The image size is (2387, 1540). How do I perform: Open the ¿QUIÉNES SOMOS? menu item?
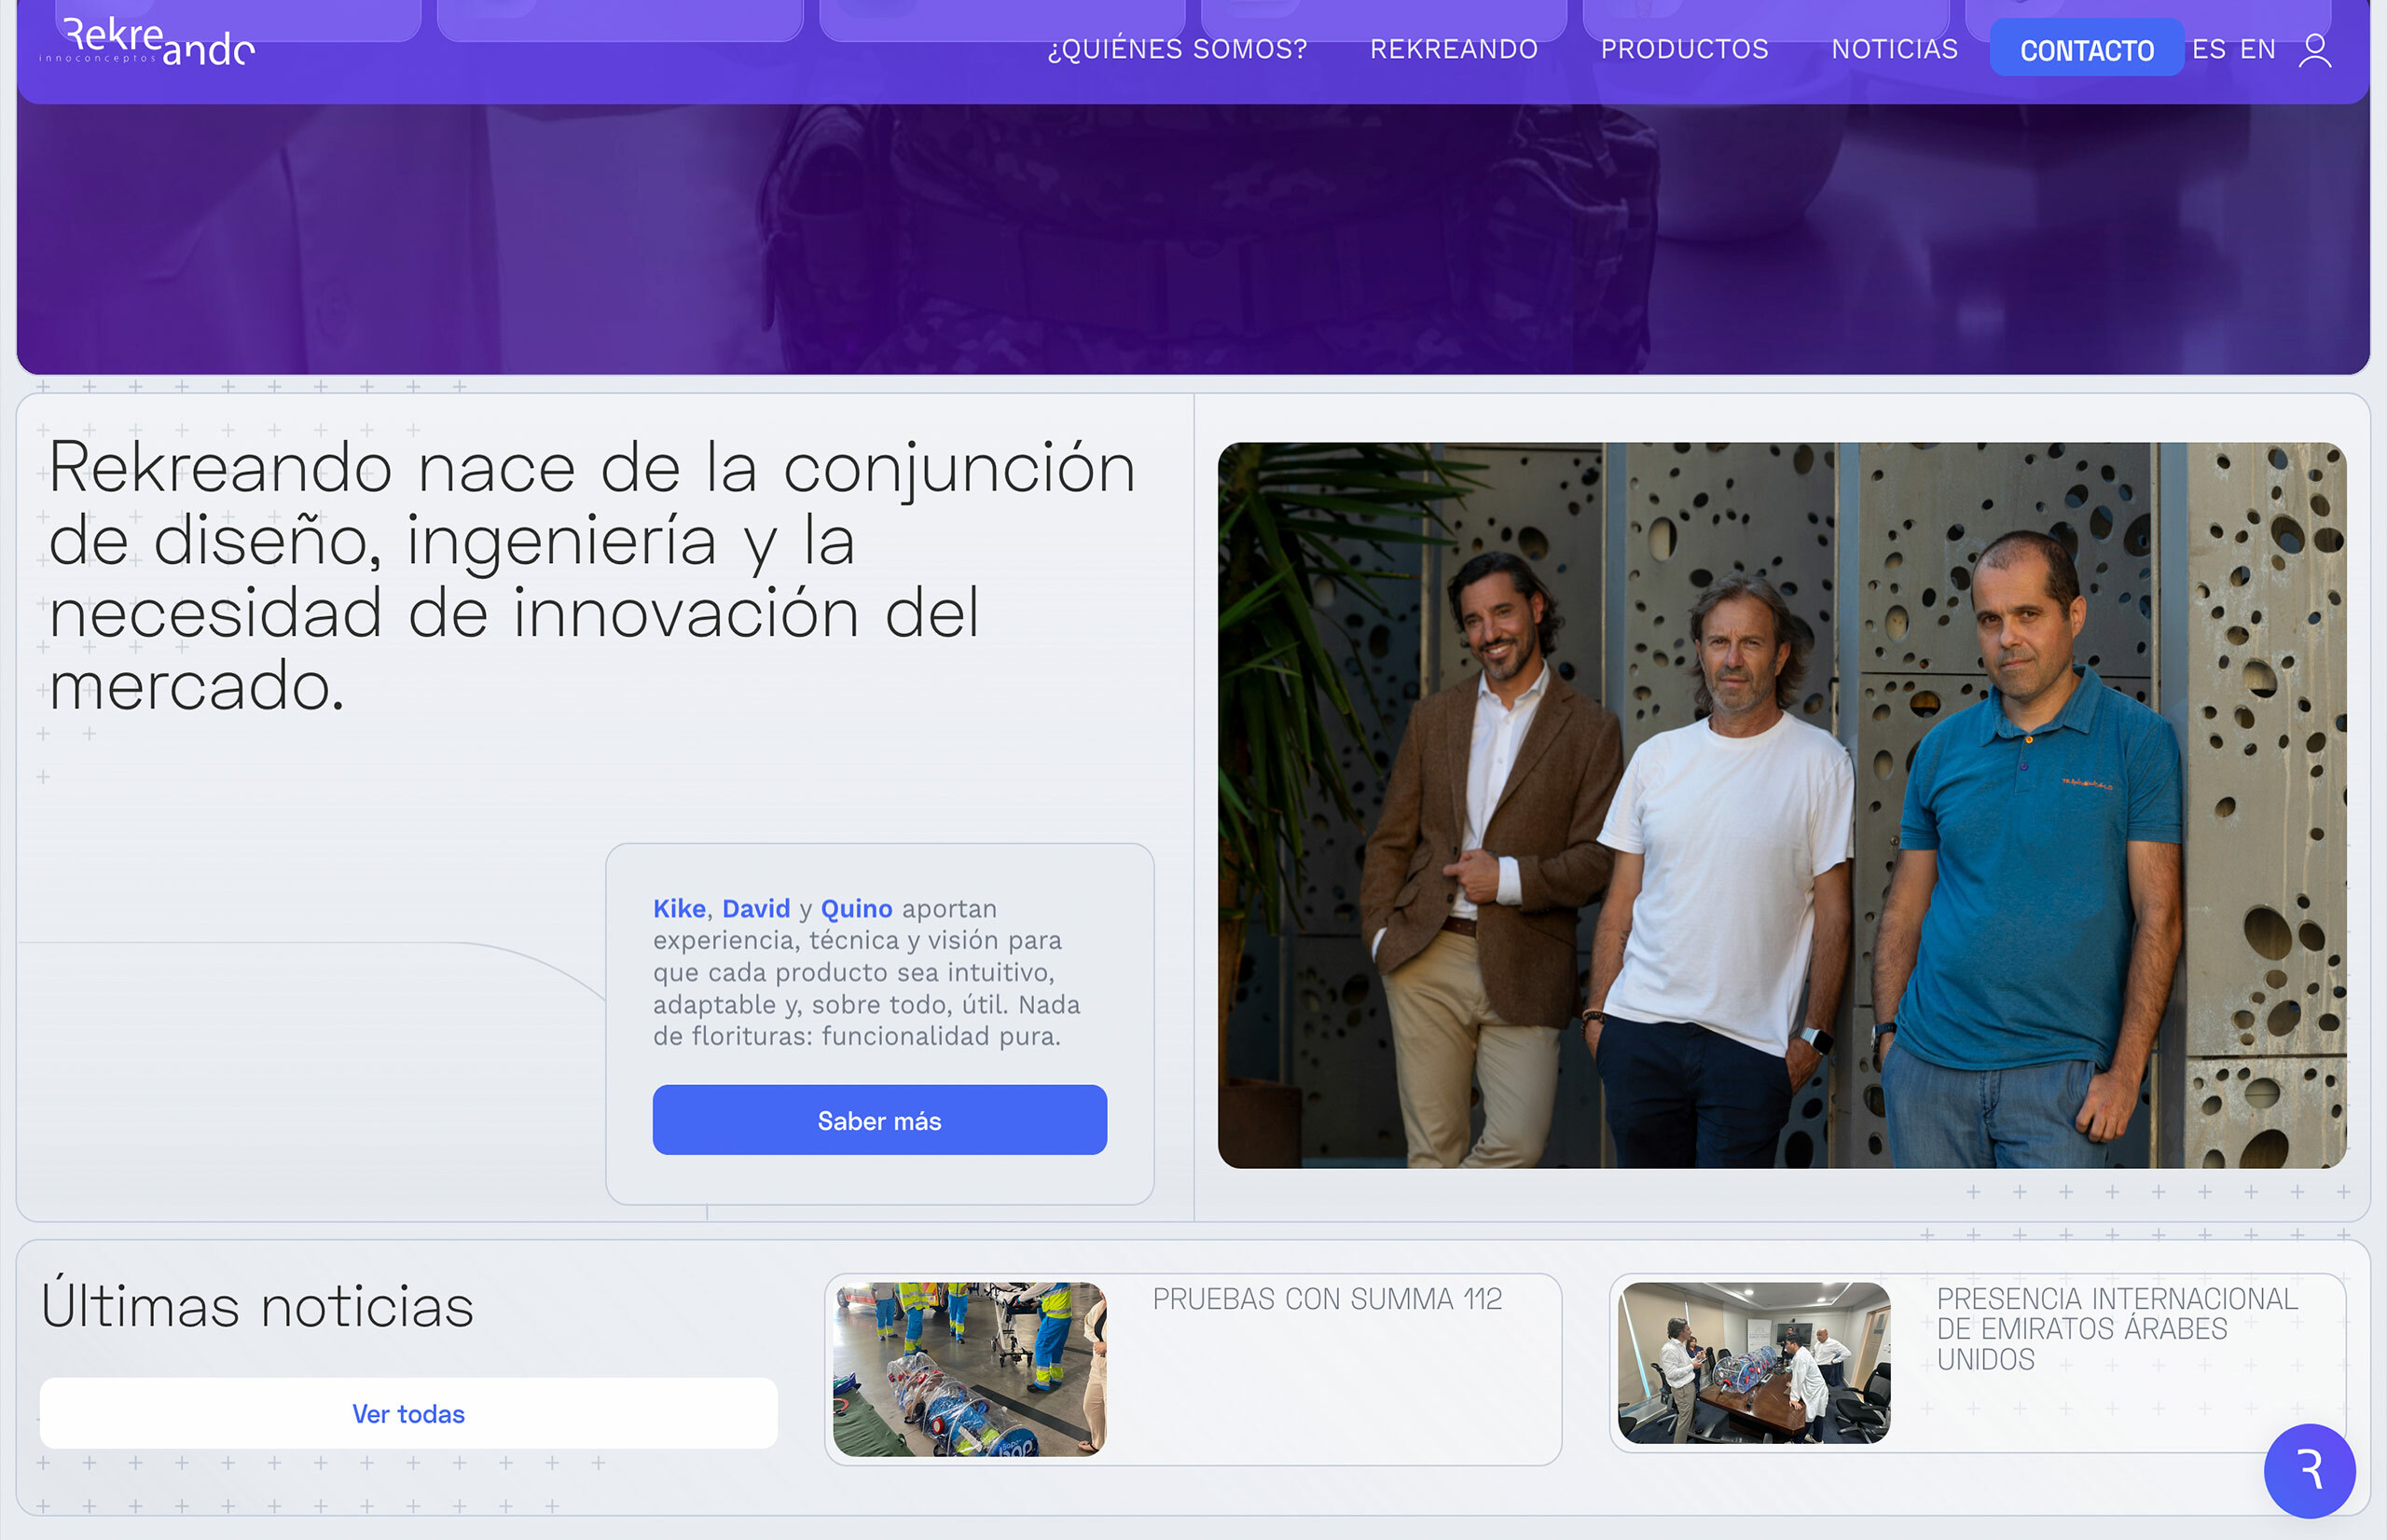1176,47
